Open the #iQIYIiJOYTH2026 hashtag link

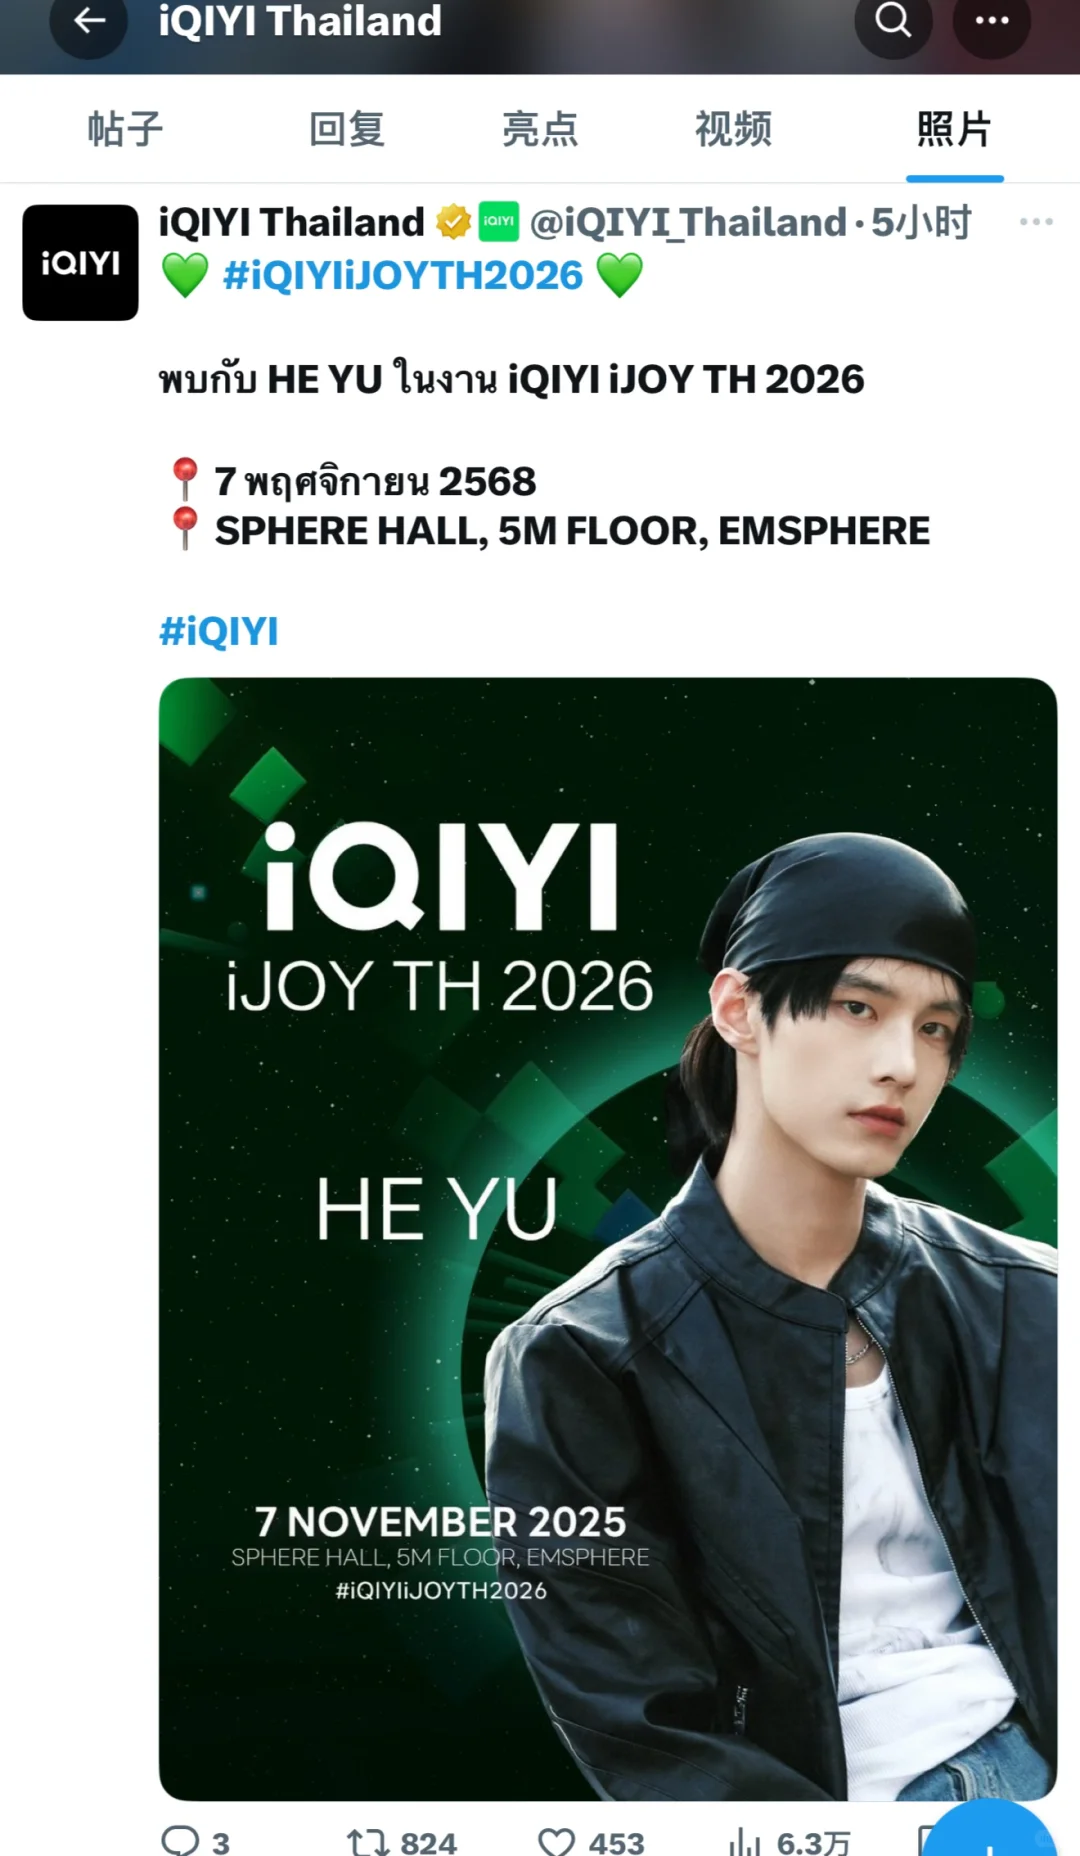(402, 275)
